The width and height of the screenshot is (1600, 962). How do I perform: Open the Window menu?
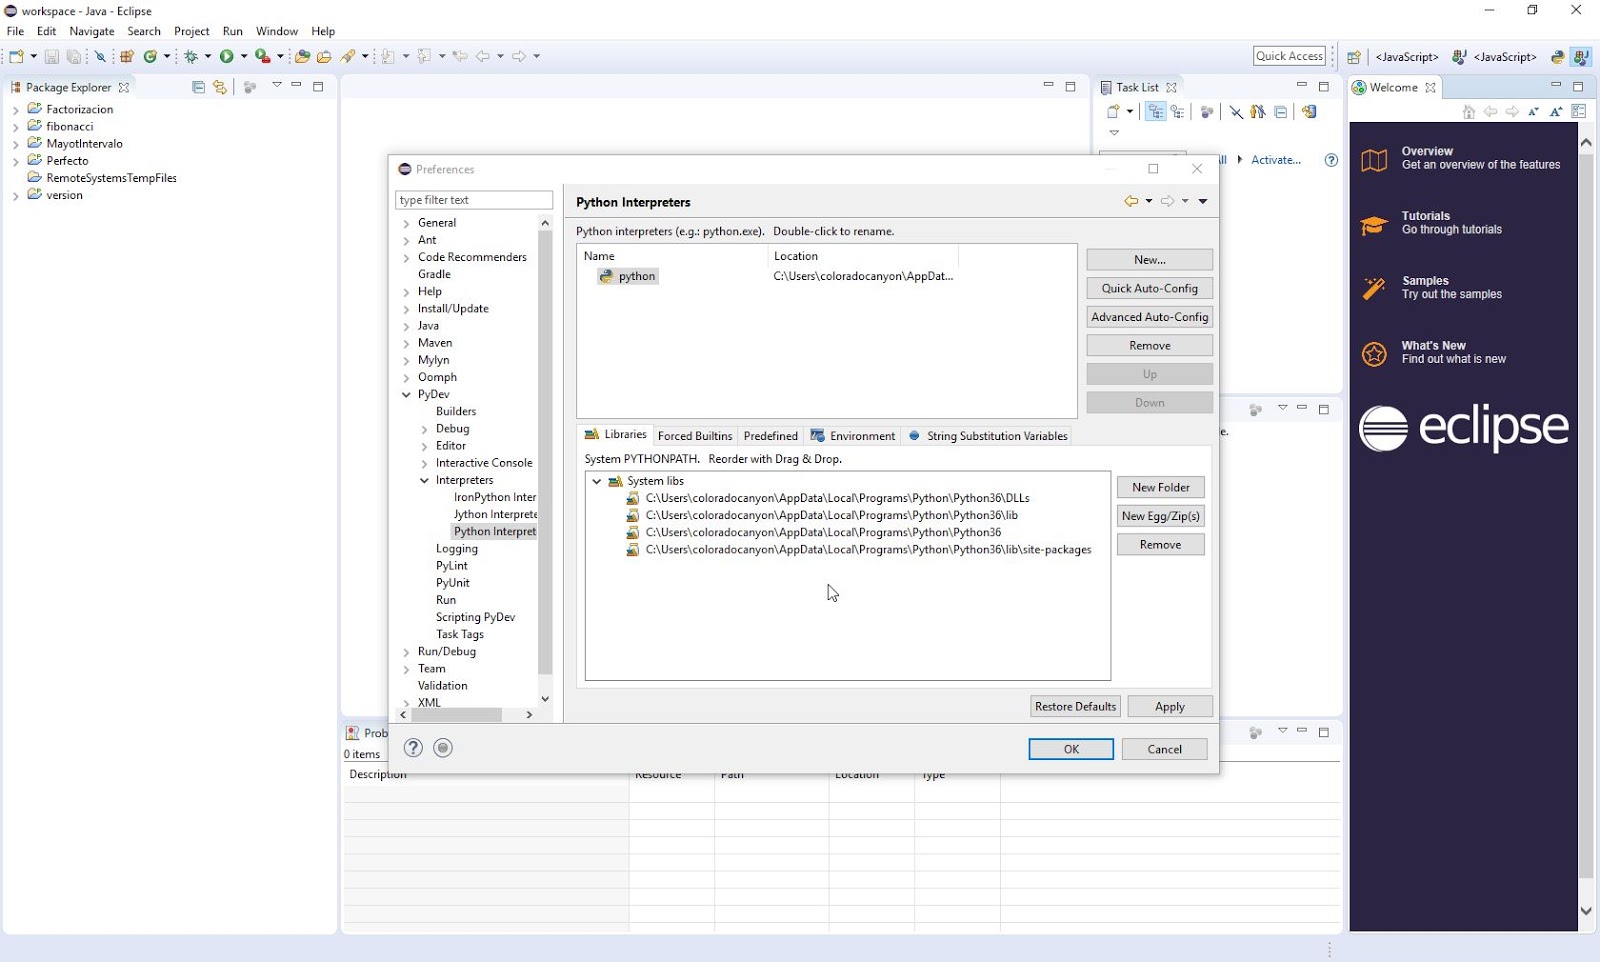click(x=277, y=31)
